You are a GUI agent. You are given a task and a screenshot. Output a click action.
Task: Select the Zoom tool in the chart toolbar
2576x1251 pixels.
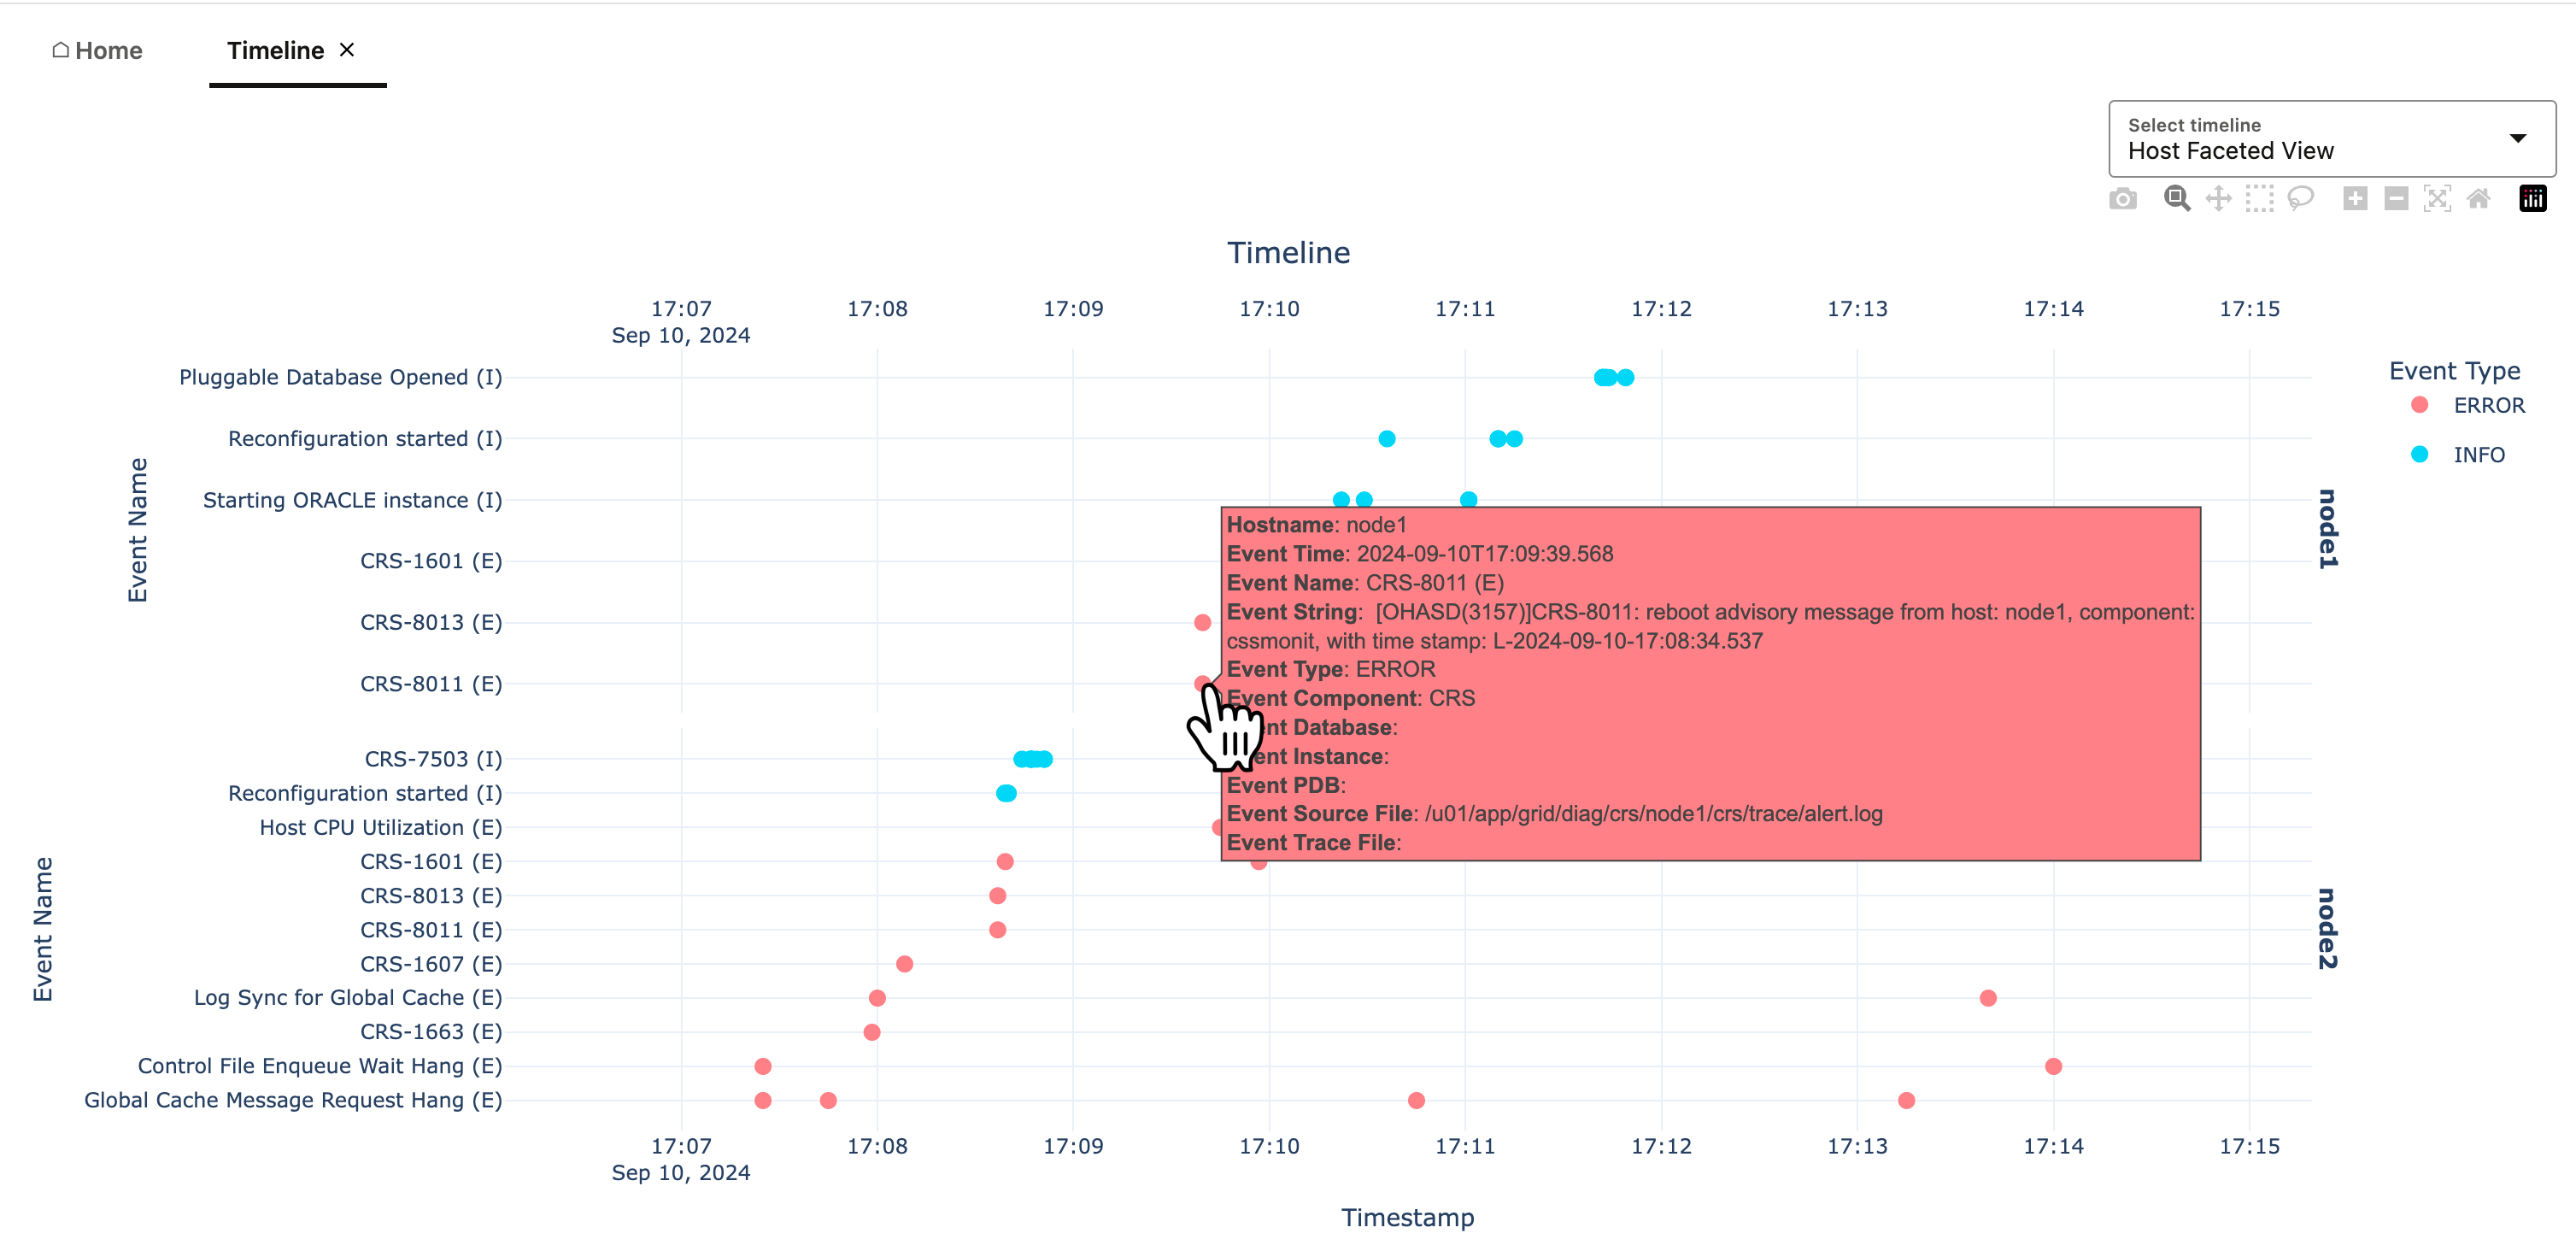pyautogui.click(x=2176, y=198)
